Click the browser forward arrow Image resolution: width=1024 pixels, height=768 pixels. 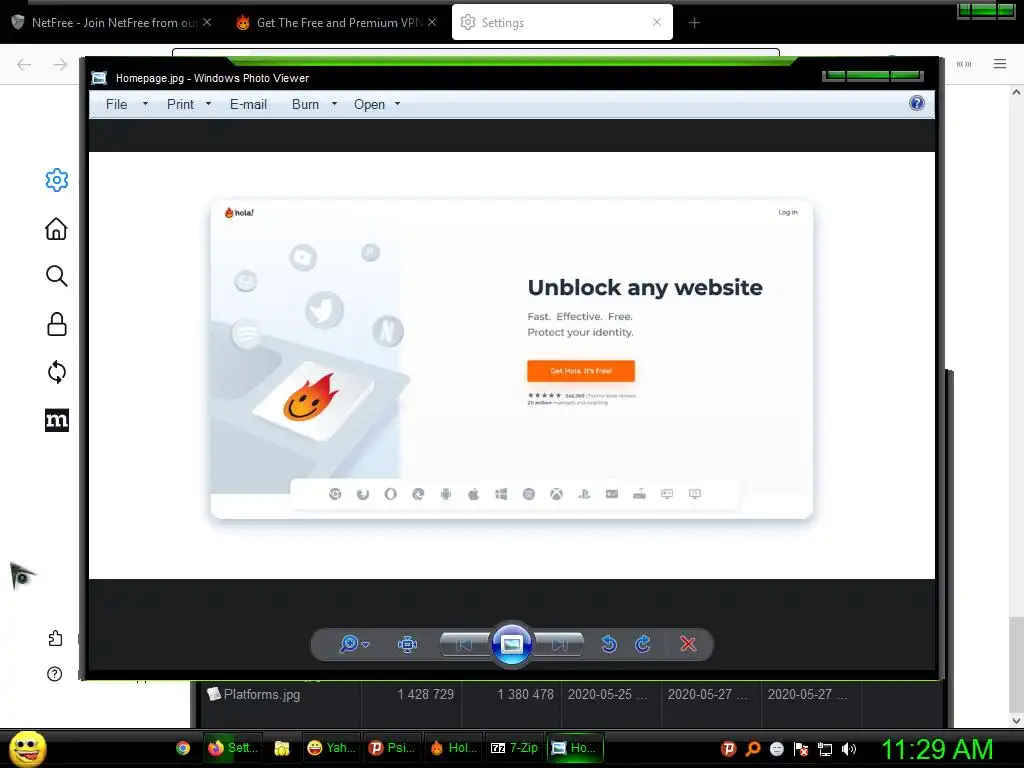pos(60,64)
